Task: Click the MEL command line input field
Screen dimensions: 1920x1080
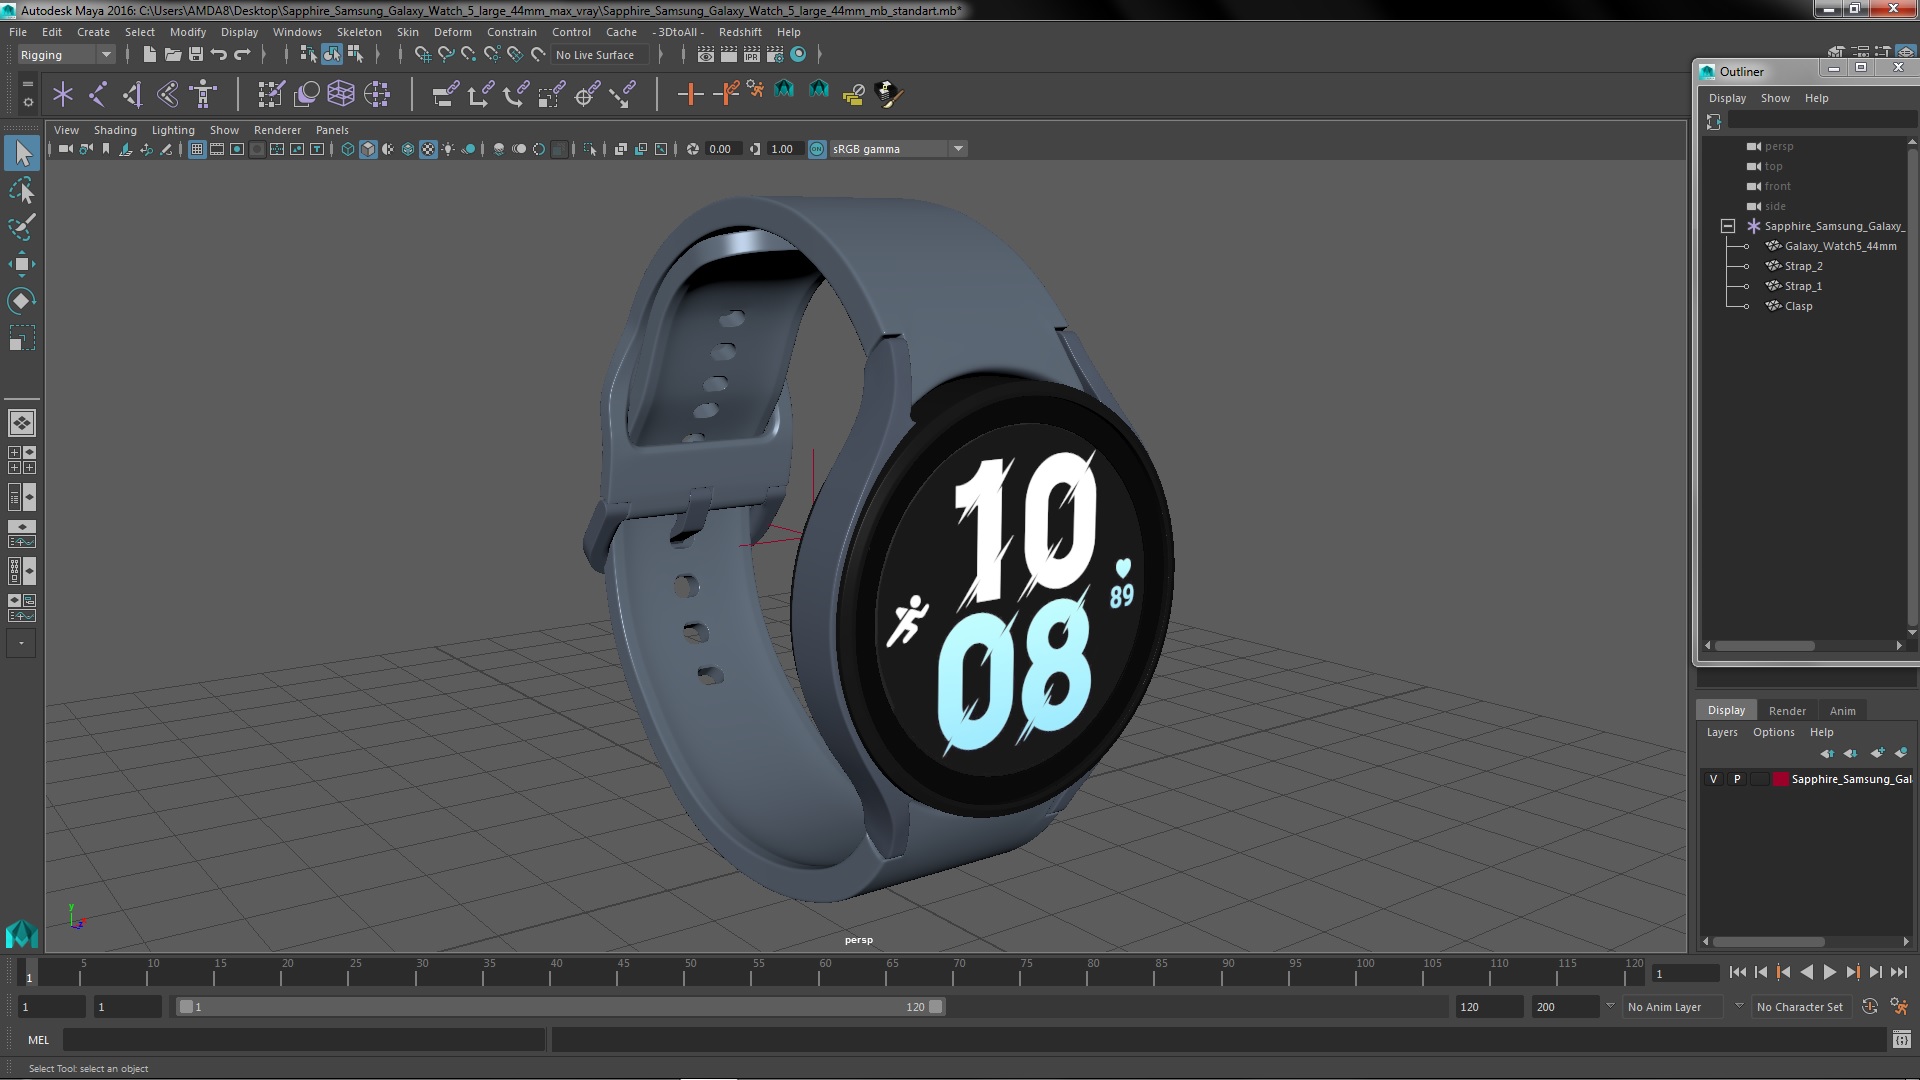Action: pos(304,1040)
